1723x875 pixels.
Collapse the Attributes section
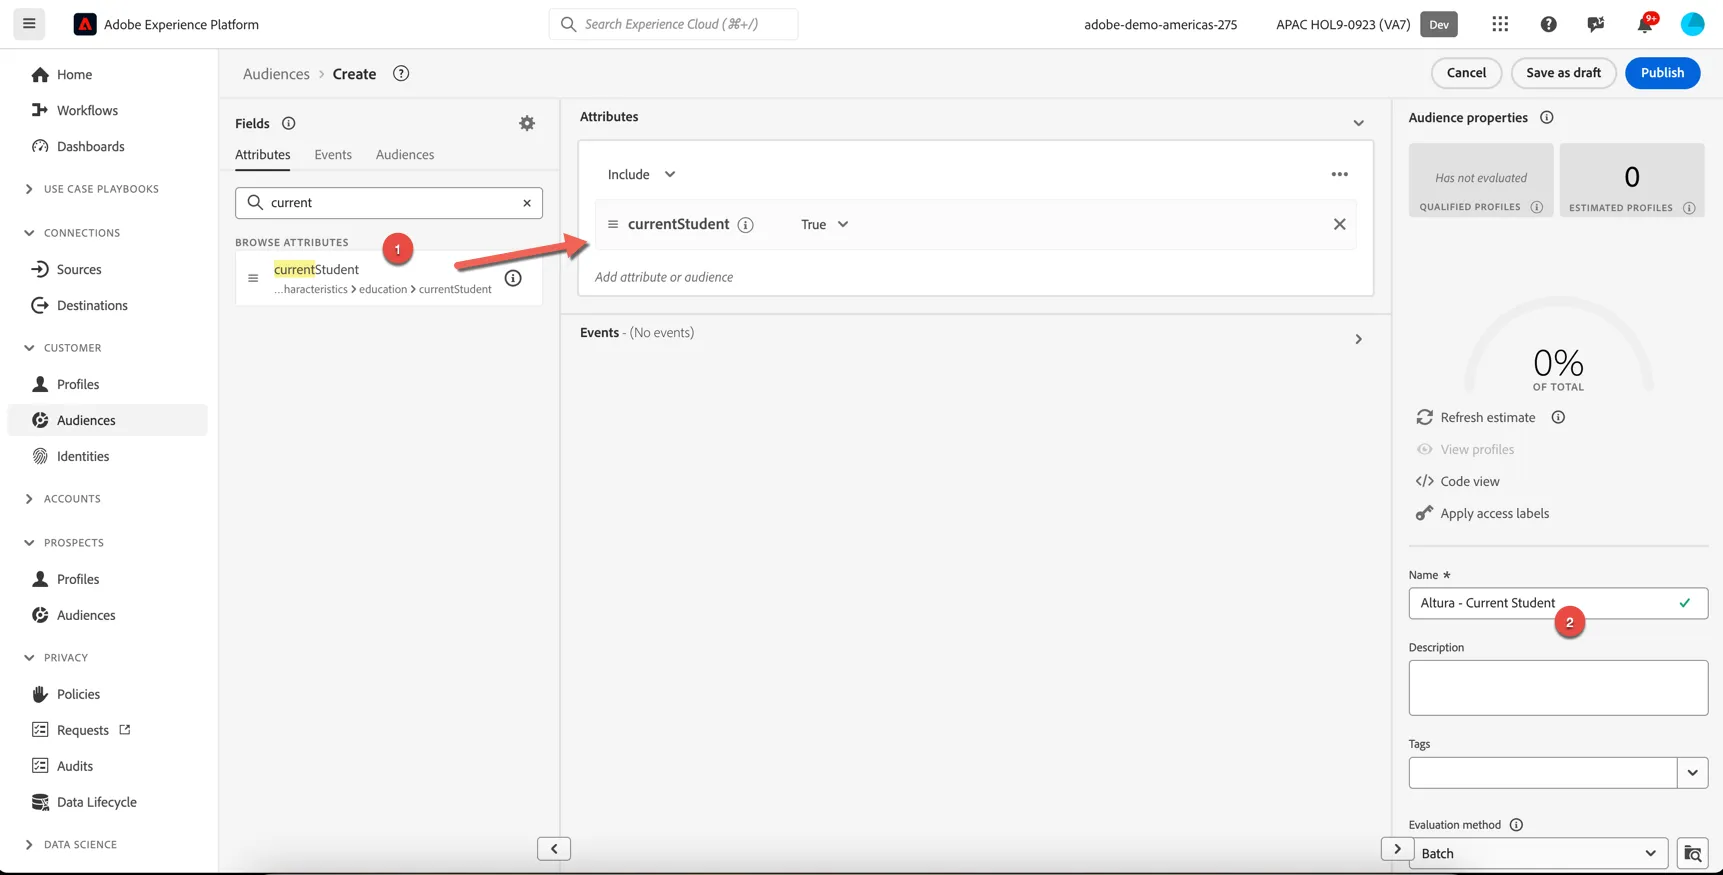click(x=1358, y=123)
